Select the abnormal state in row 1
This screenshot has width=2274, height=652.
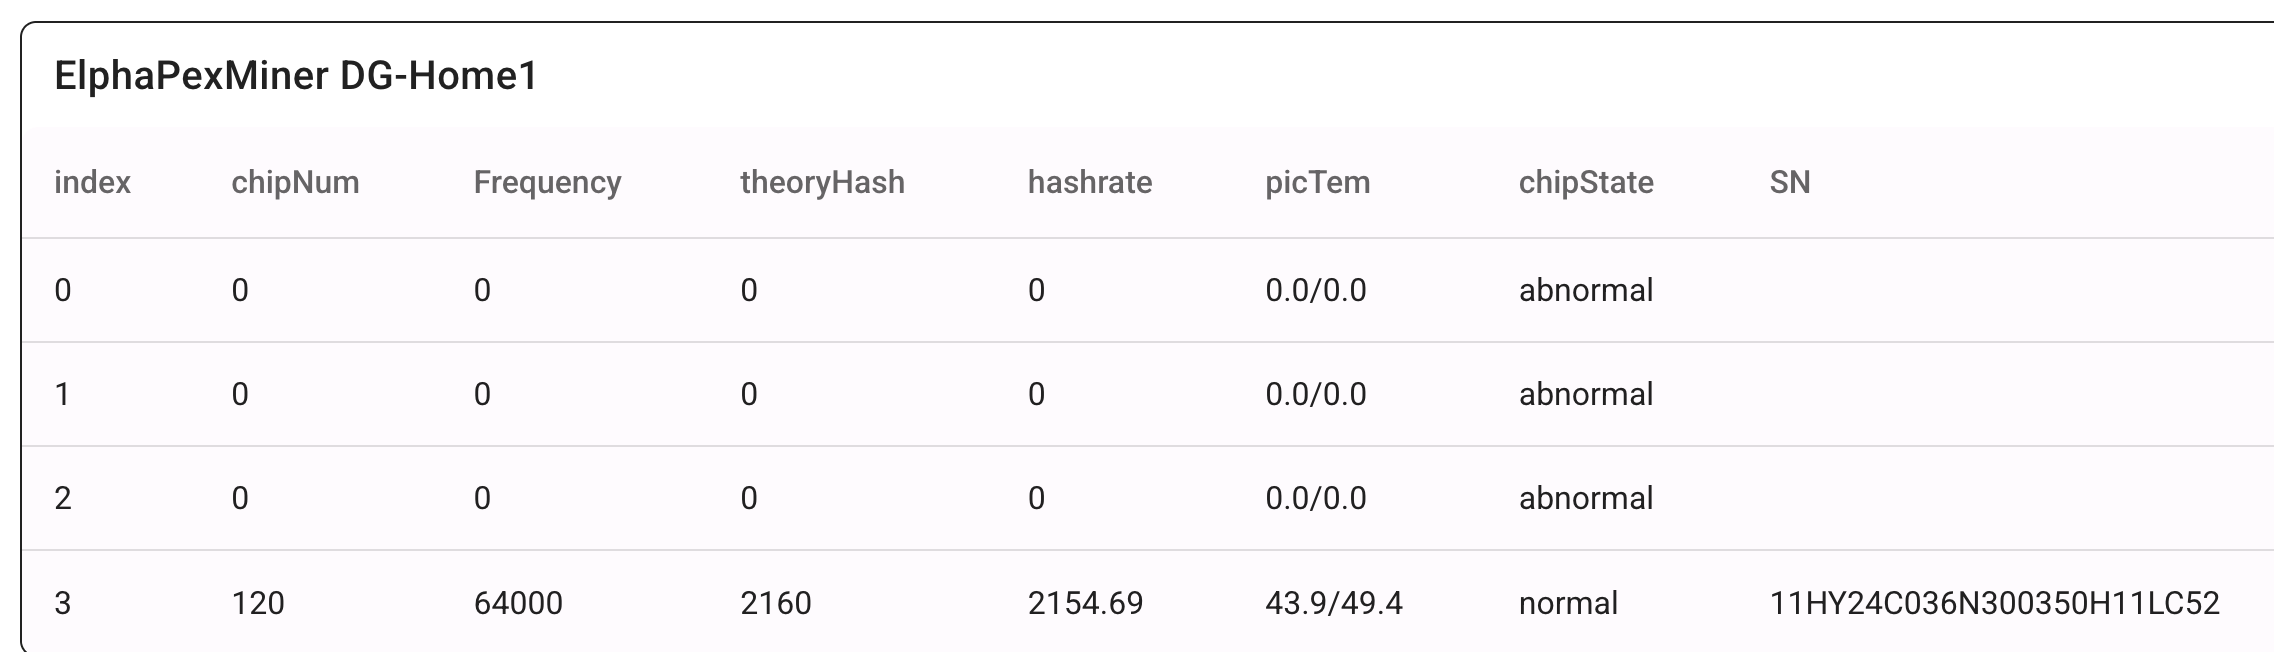point(1586,394)
